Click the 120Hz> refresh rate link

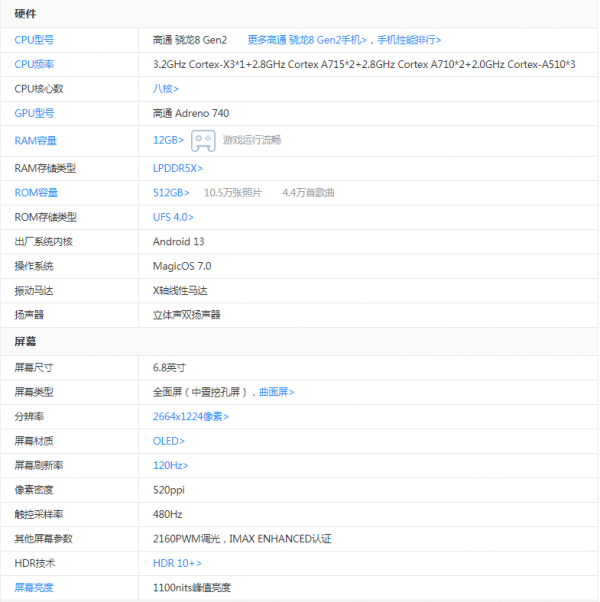(x=170, y=465)
